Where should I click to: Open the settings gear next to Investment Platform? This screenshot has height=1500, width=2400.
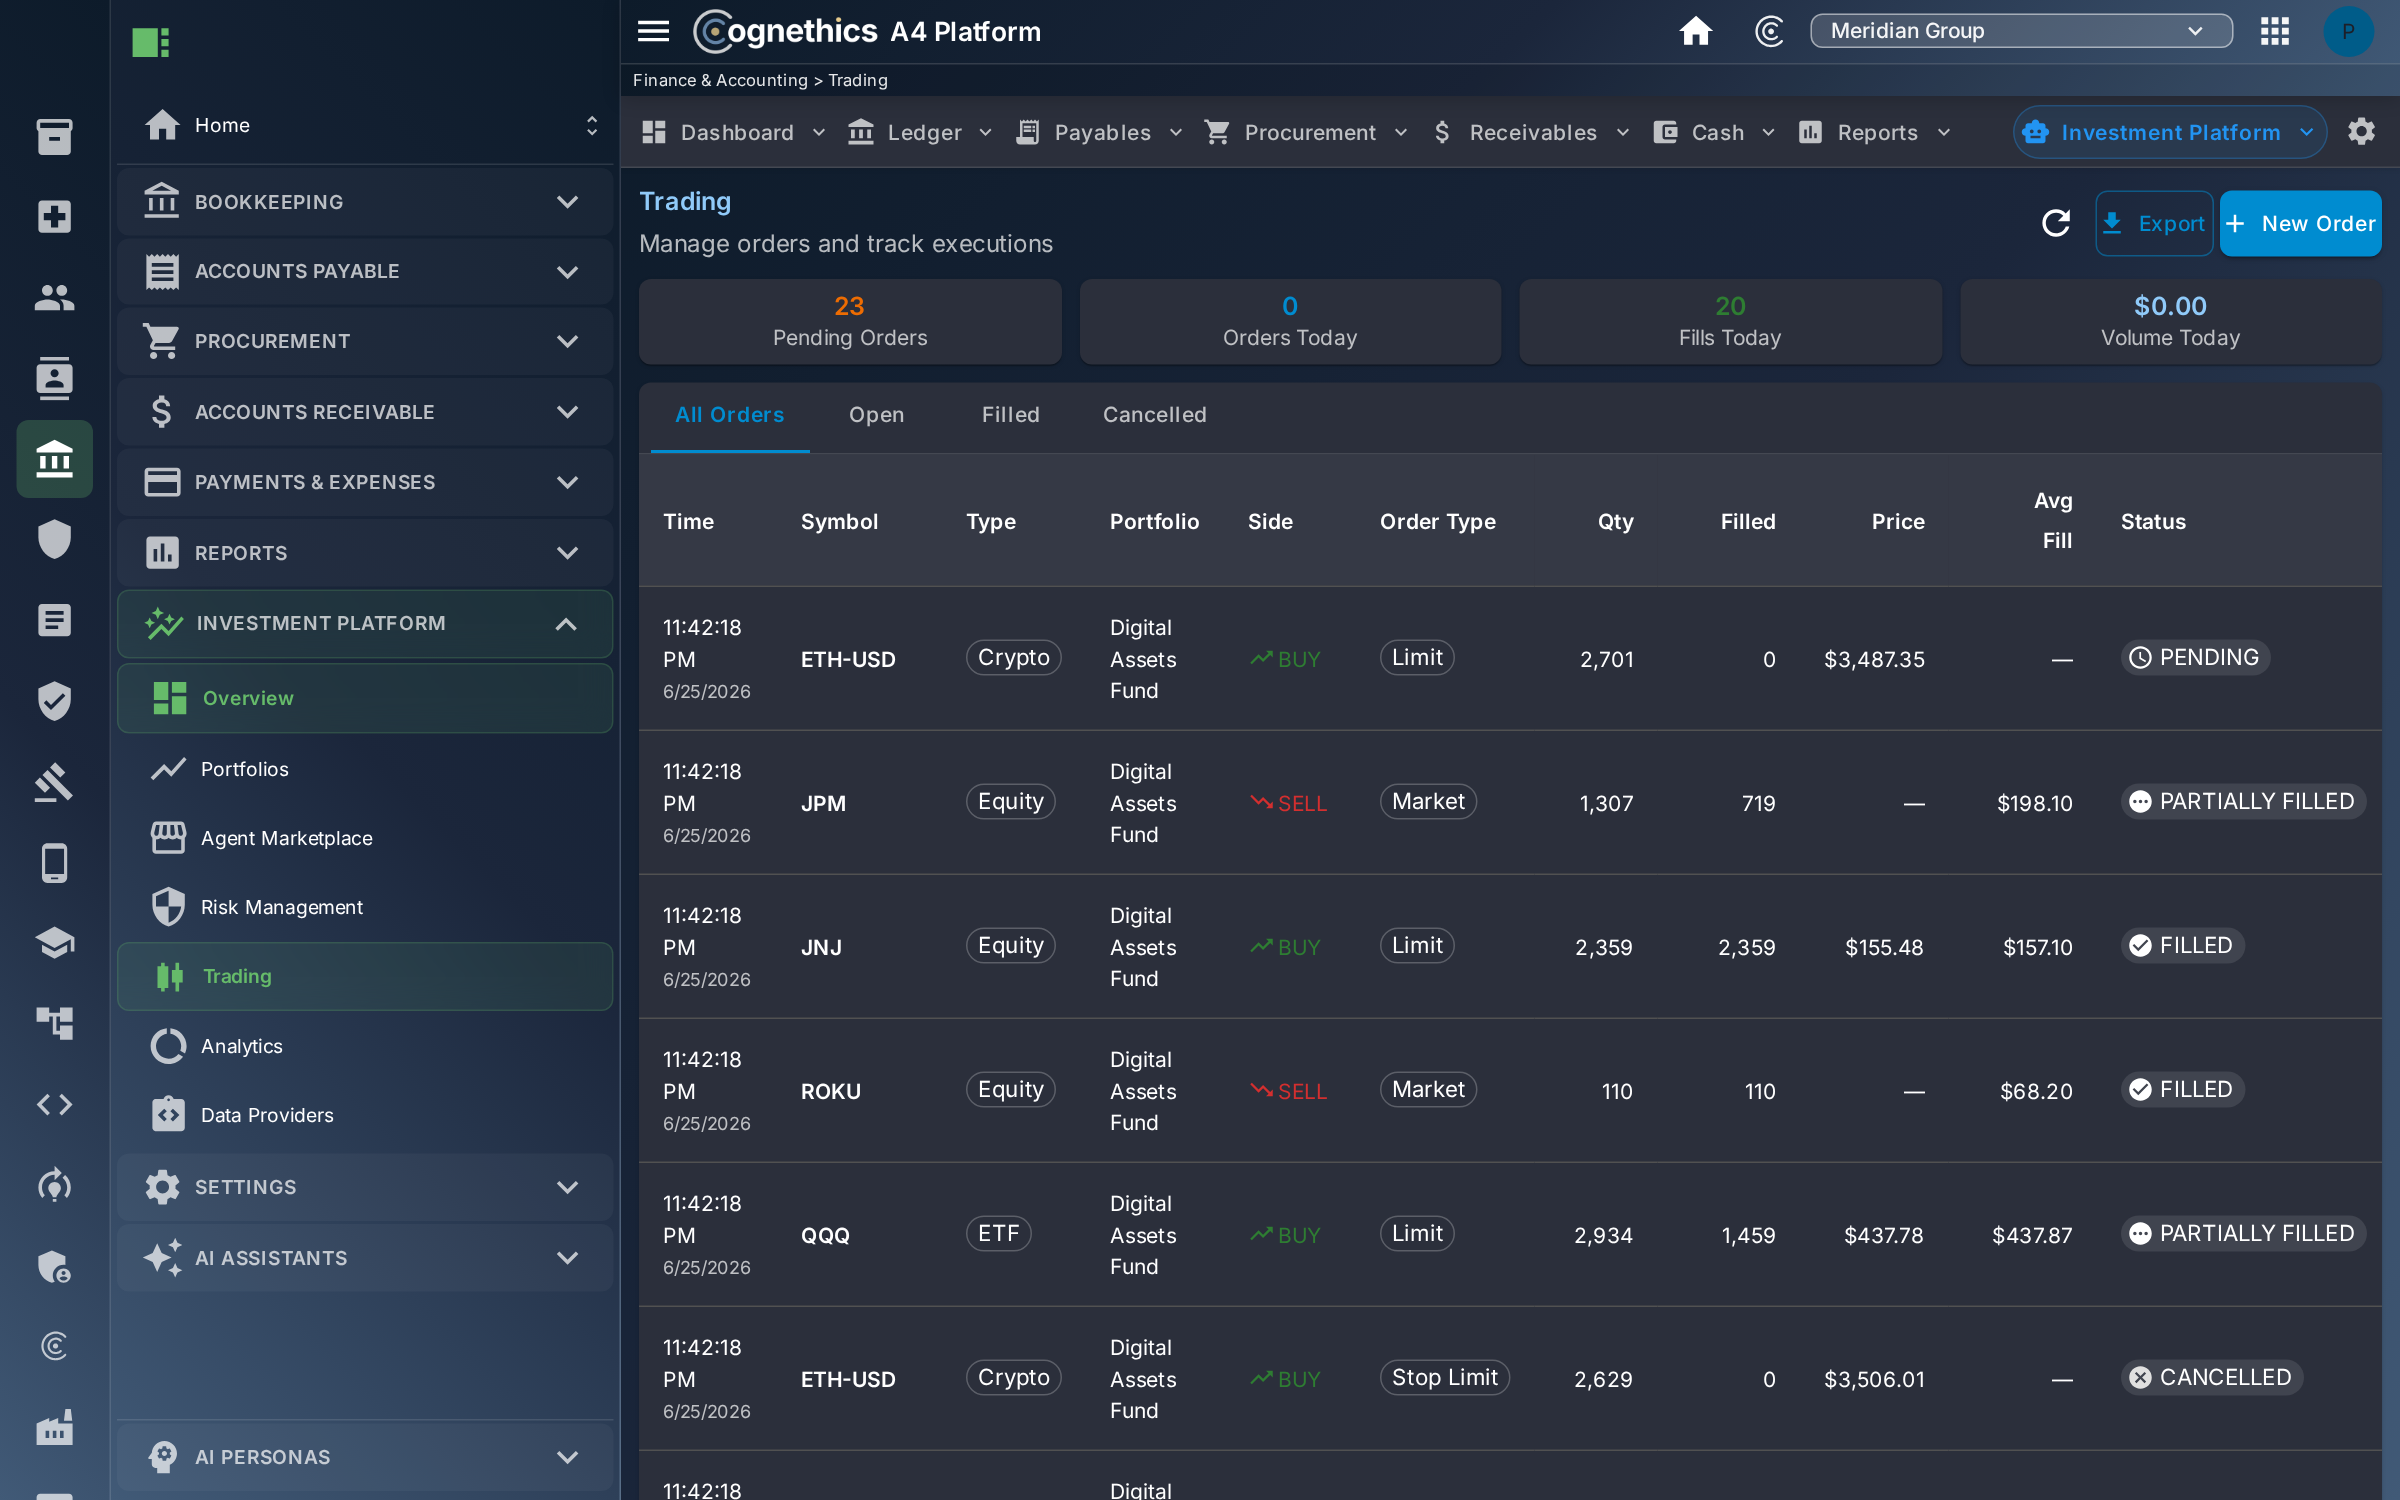pos(2361,131)
